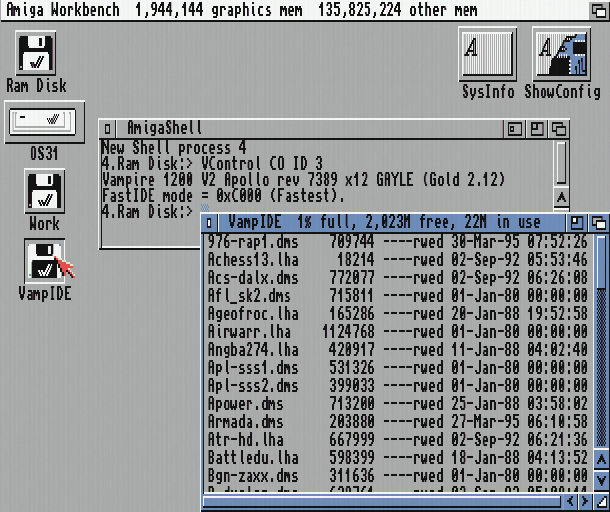
Task: Open the Ram Disk icon
Action: click(36, 53)
